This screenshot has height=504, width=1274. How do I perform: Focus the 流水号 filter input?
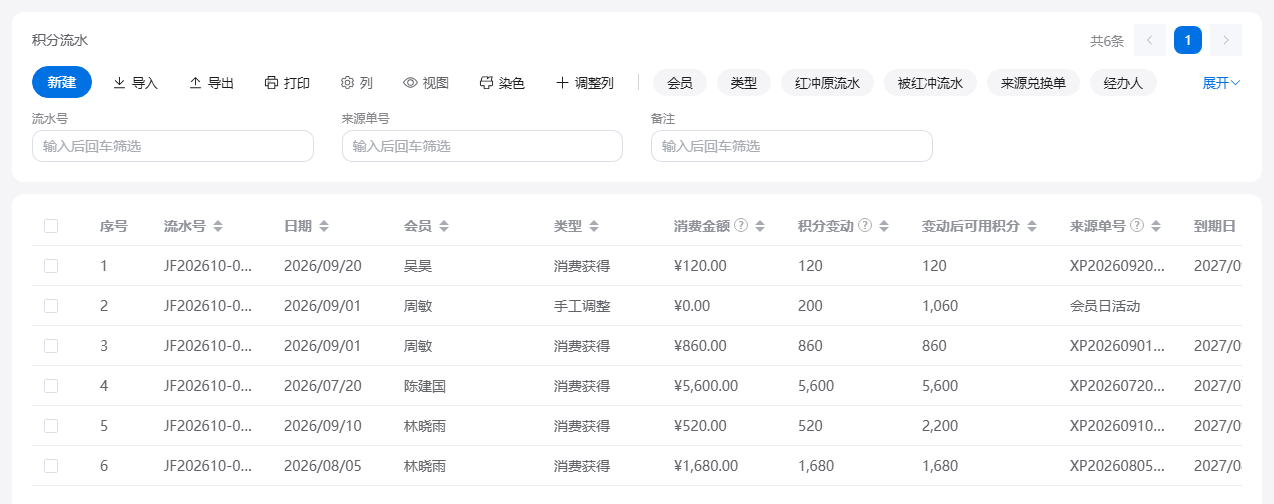click(x=173, y=146)
